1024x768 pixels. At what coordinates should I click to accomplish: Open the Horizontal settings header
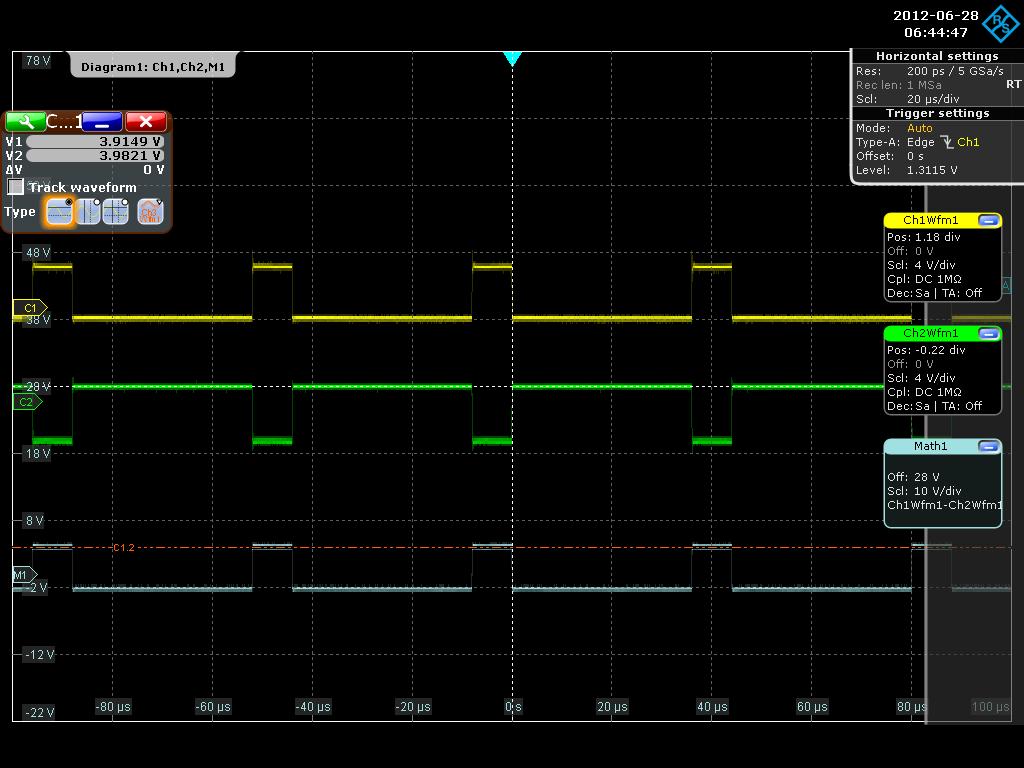936,56
